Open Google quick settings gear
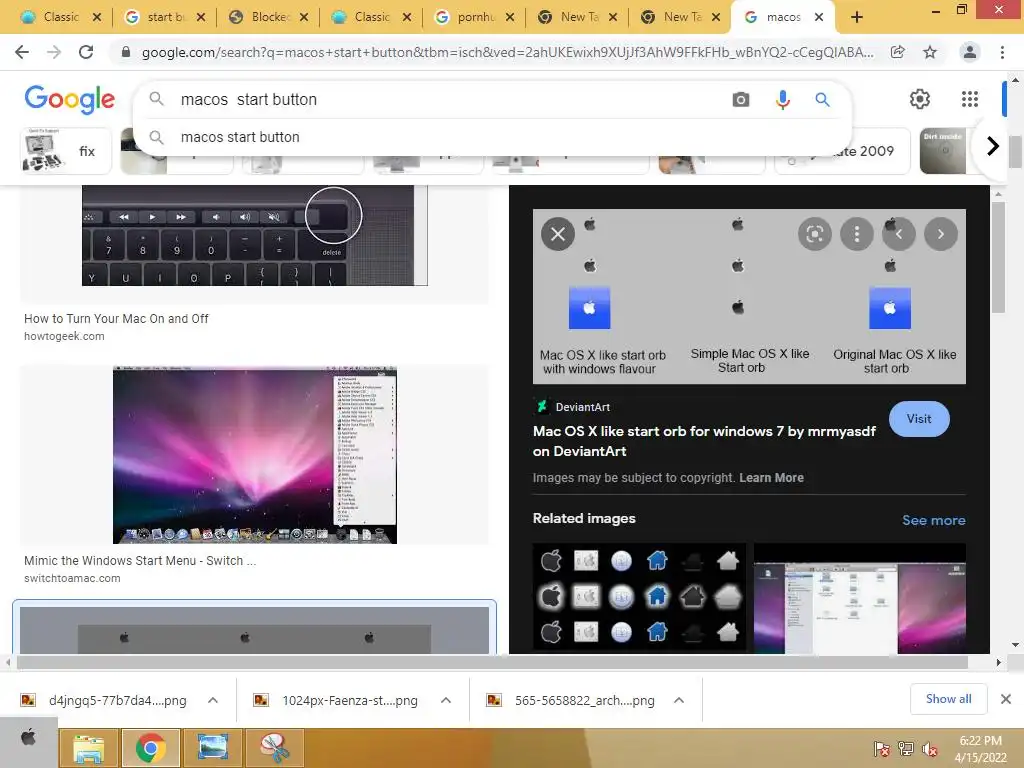 (920, 99)
